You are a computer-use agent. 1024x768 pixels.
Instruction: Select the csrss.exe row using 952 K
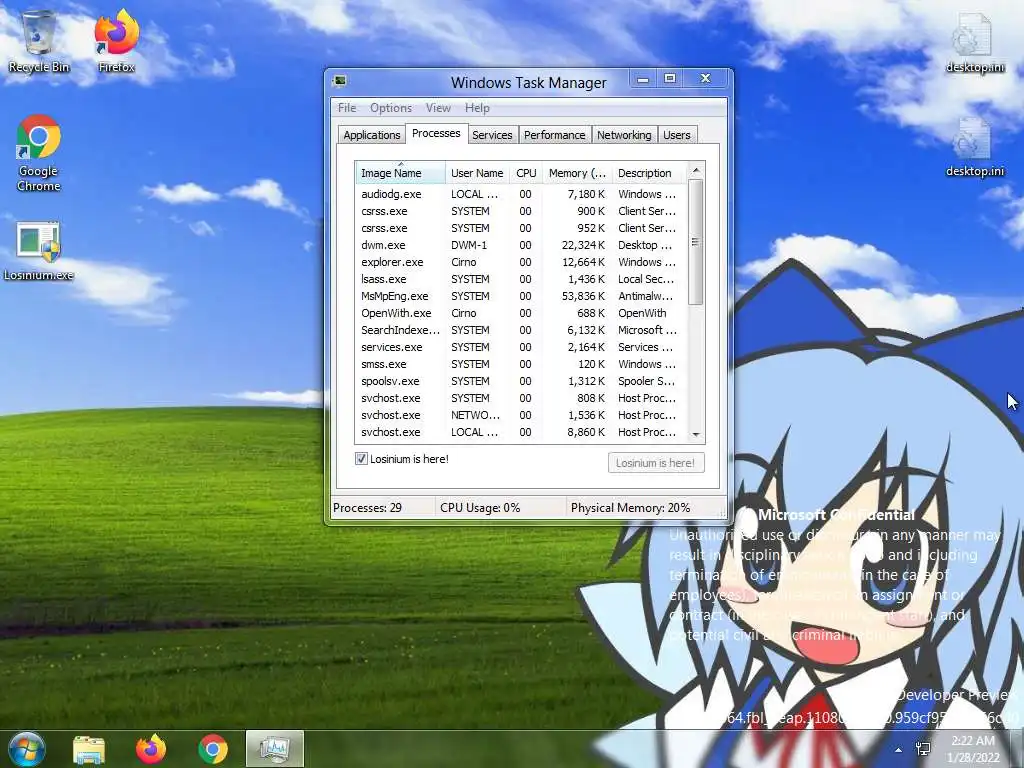pos(521,228)
